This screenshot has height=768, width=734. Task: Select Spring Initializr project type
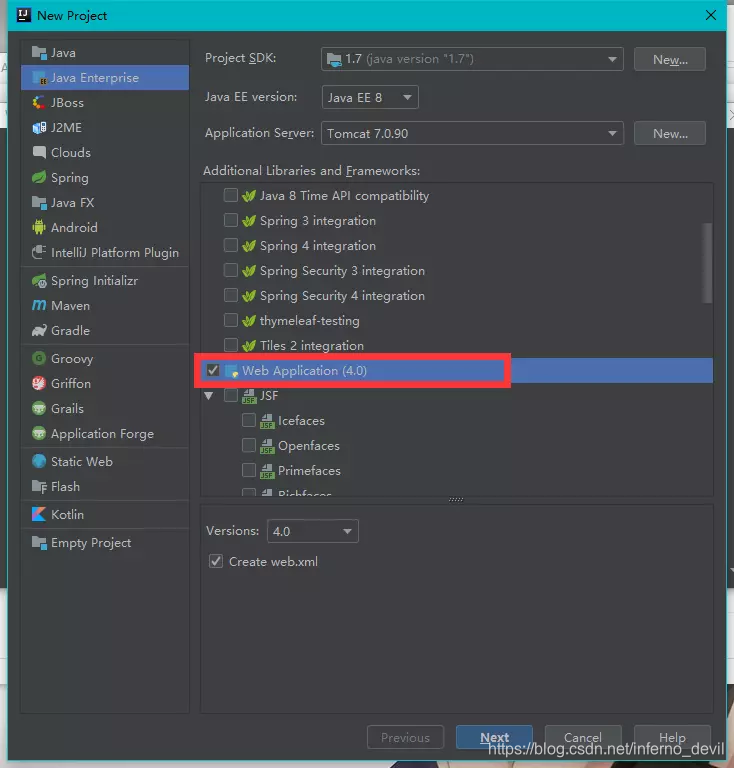tap(105, 281)
